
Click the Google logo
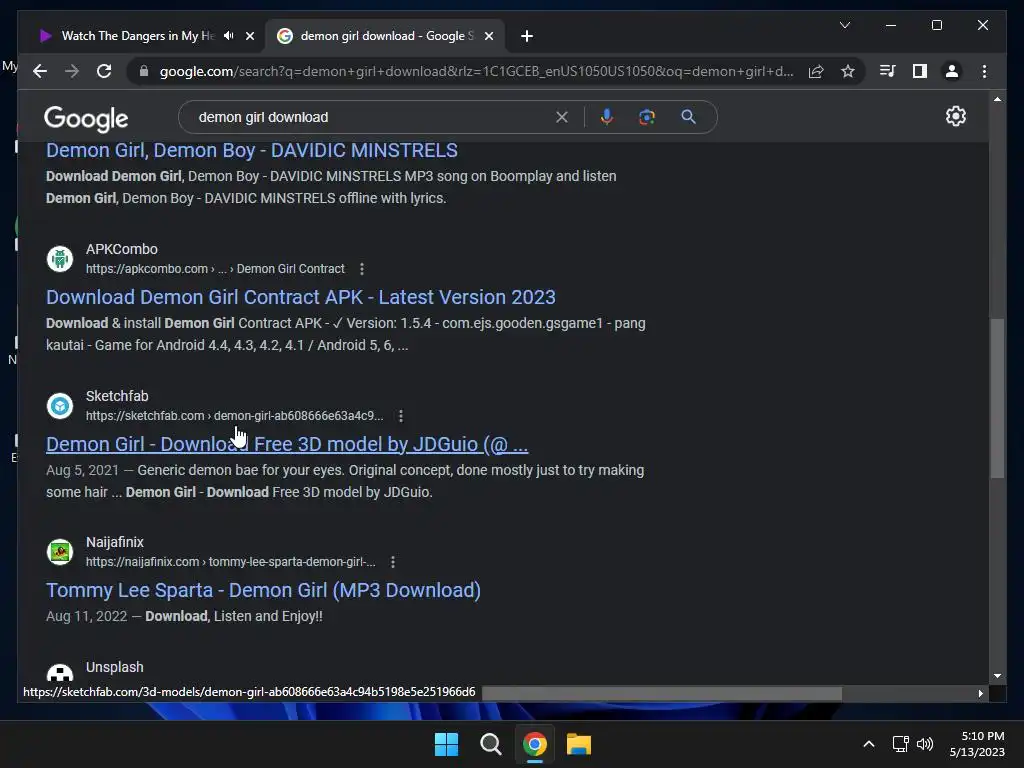tap(86, 119)
